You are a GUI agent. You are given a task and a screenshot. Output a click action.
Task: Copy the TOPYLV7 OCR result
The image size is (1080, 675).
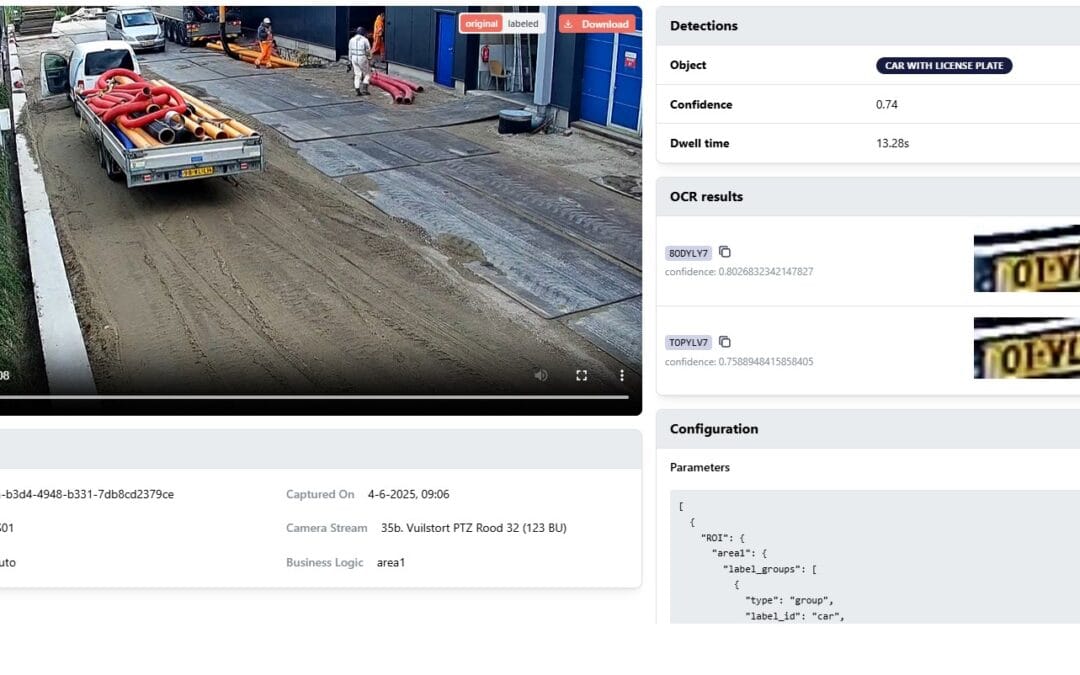pyautogui.click(x=725, y=342)
